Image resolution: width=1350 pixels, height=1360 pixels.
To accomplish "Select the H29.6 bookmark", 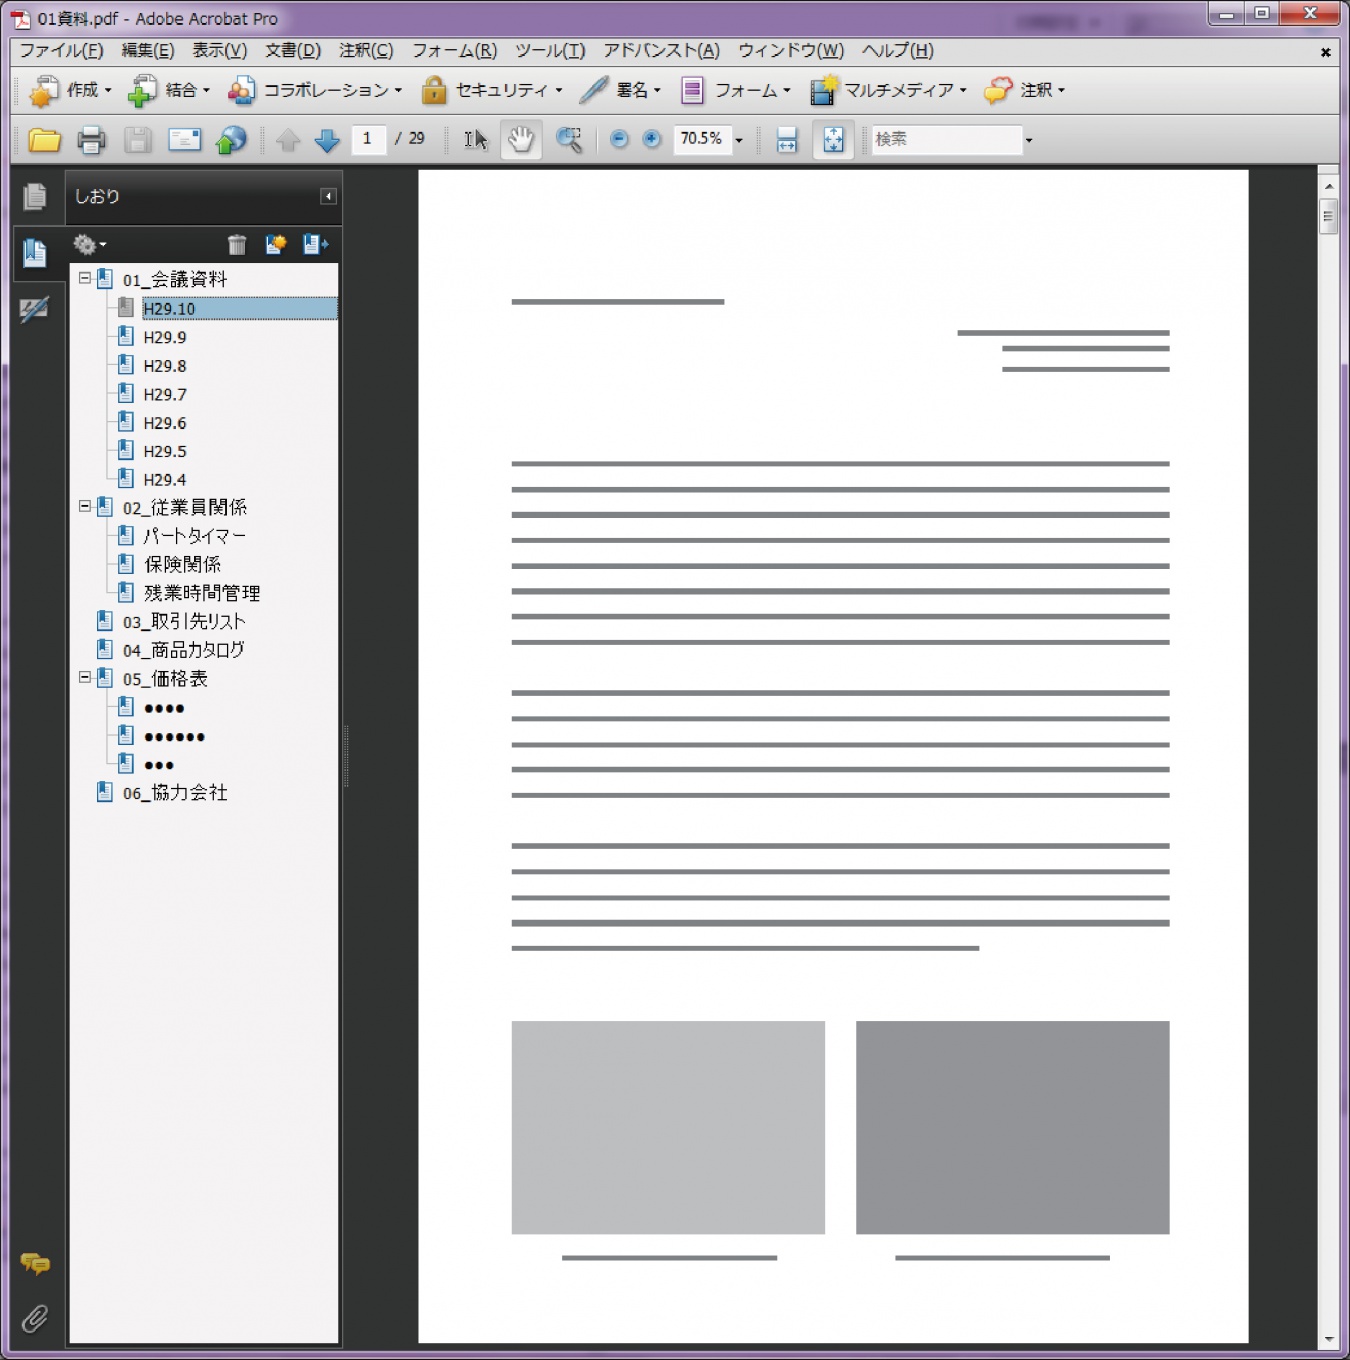I will click(165, 423).
